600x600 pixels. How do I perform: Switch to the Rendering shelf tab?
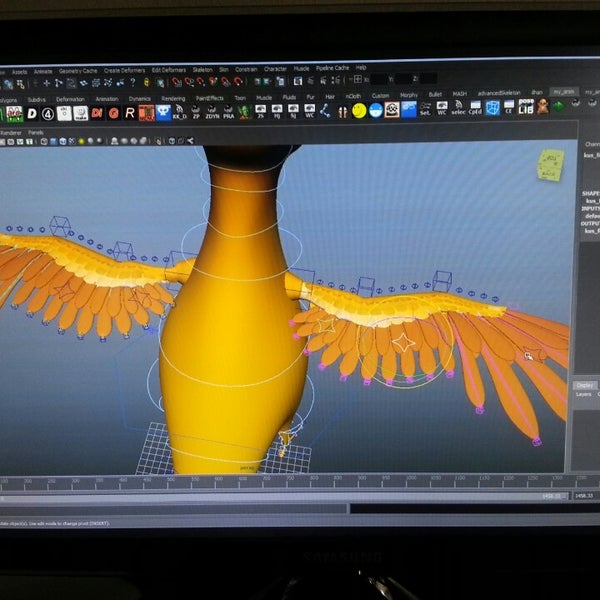click(x=173, y=98)
